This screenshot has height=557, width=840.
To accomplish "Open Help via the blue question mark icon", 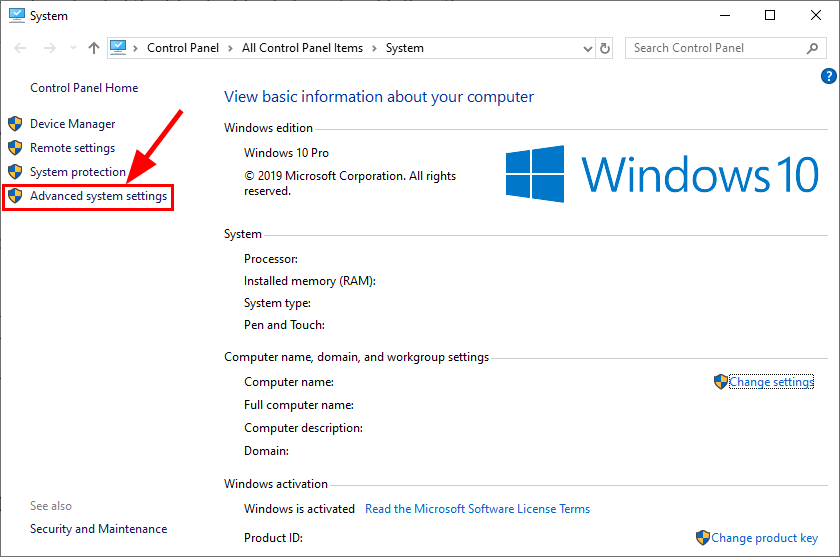I will (828, 76).
